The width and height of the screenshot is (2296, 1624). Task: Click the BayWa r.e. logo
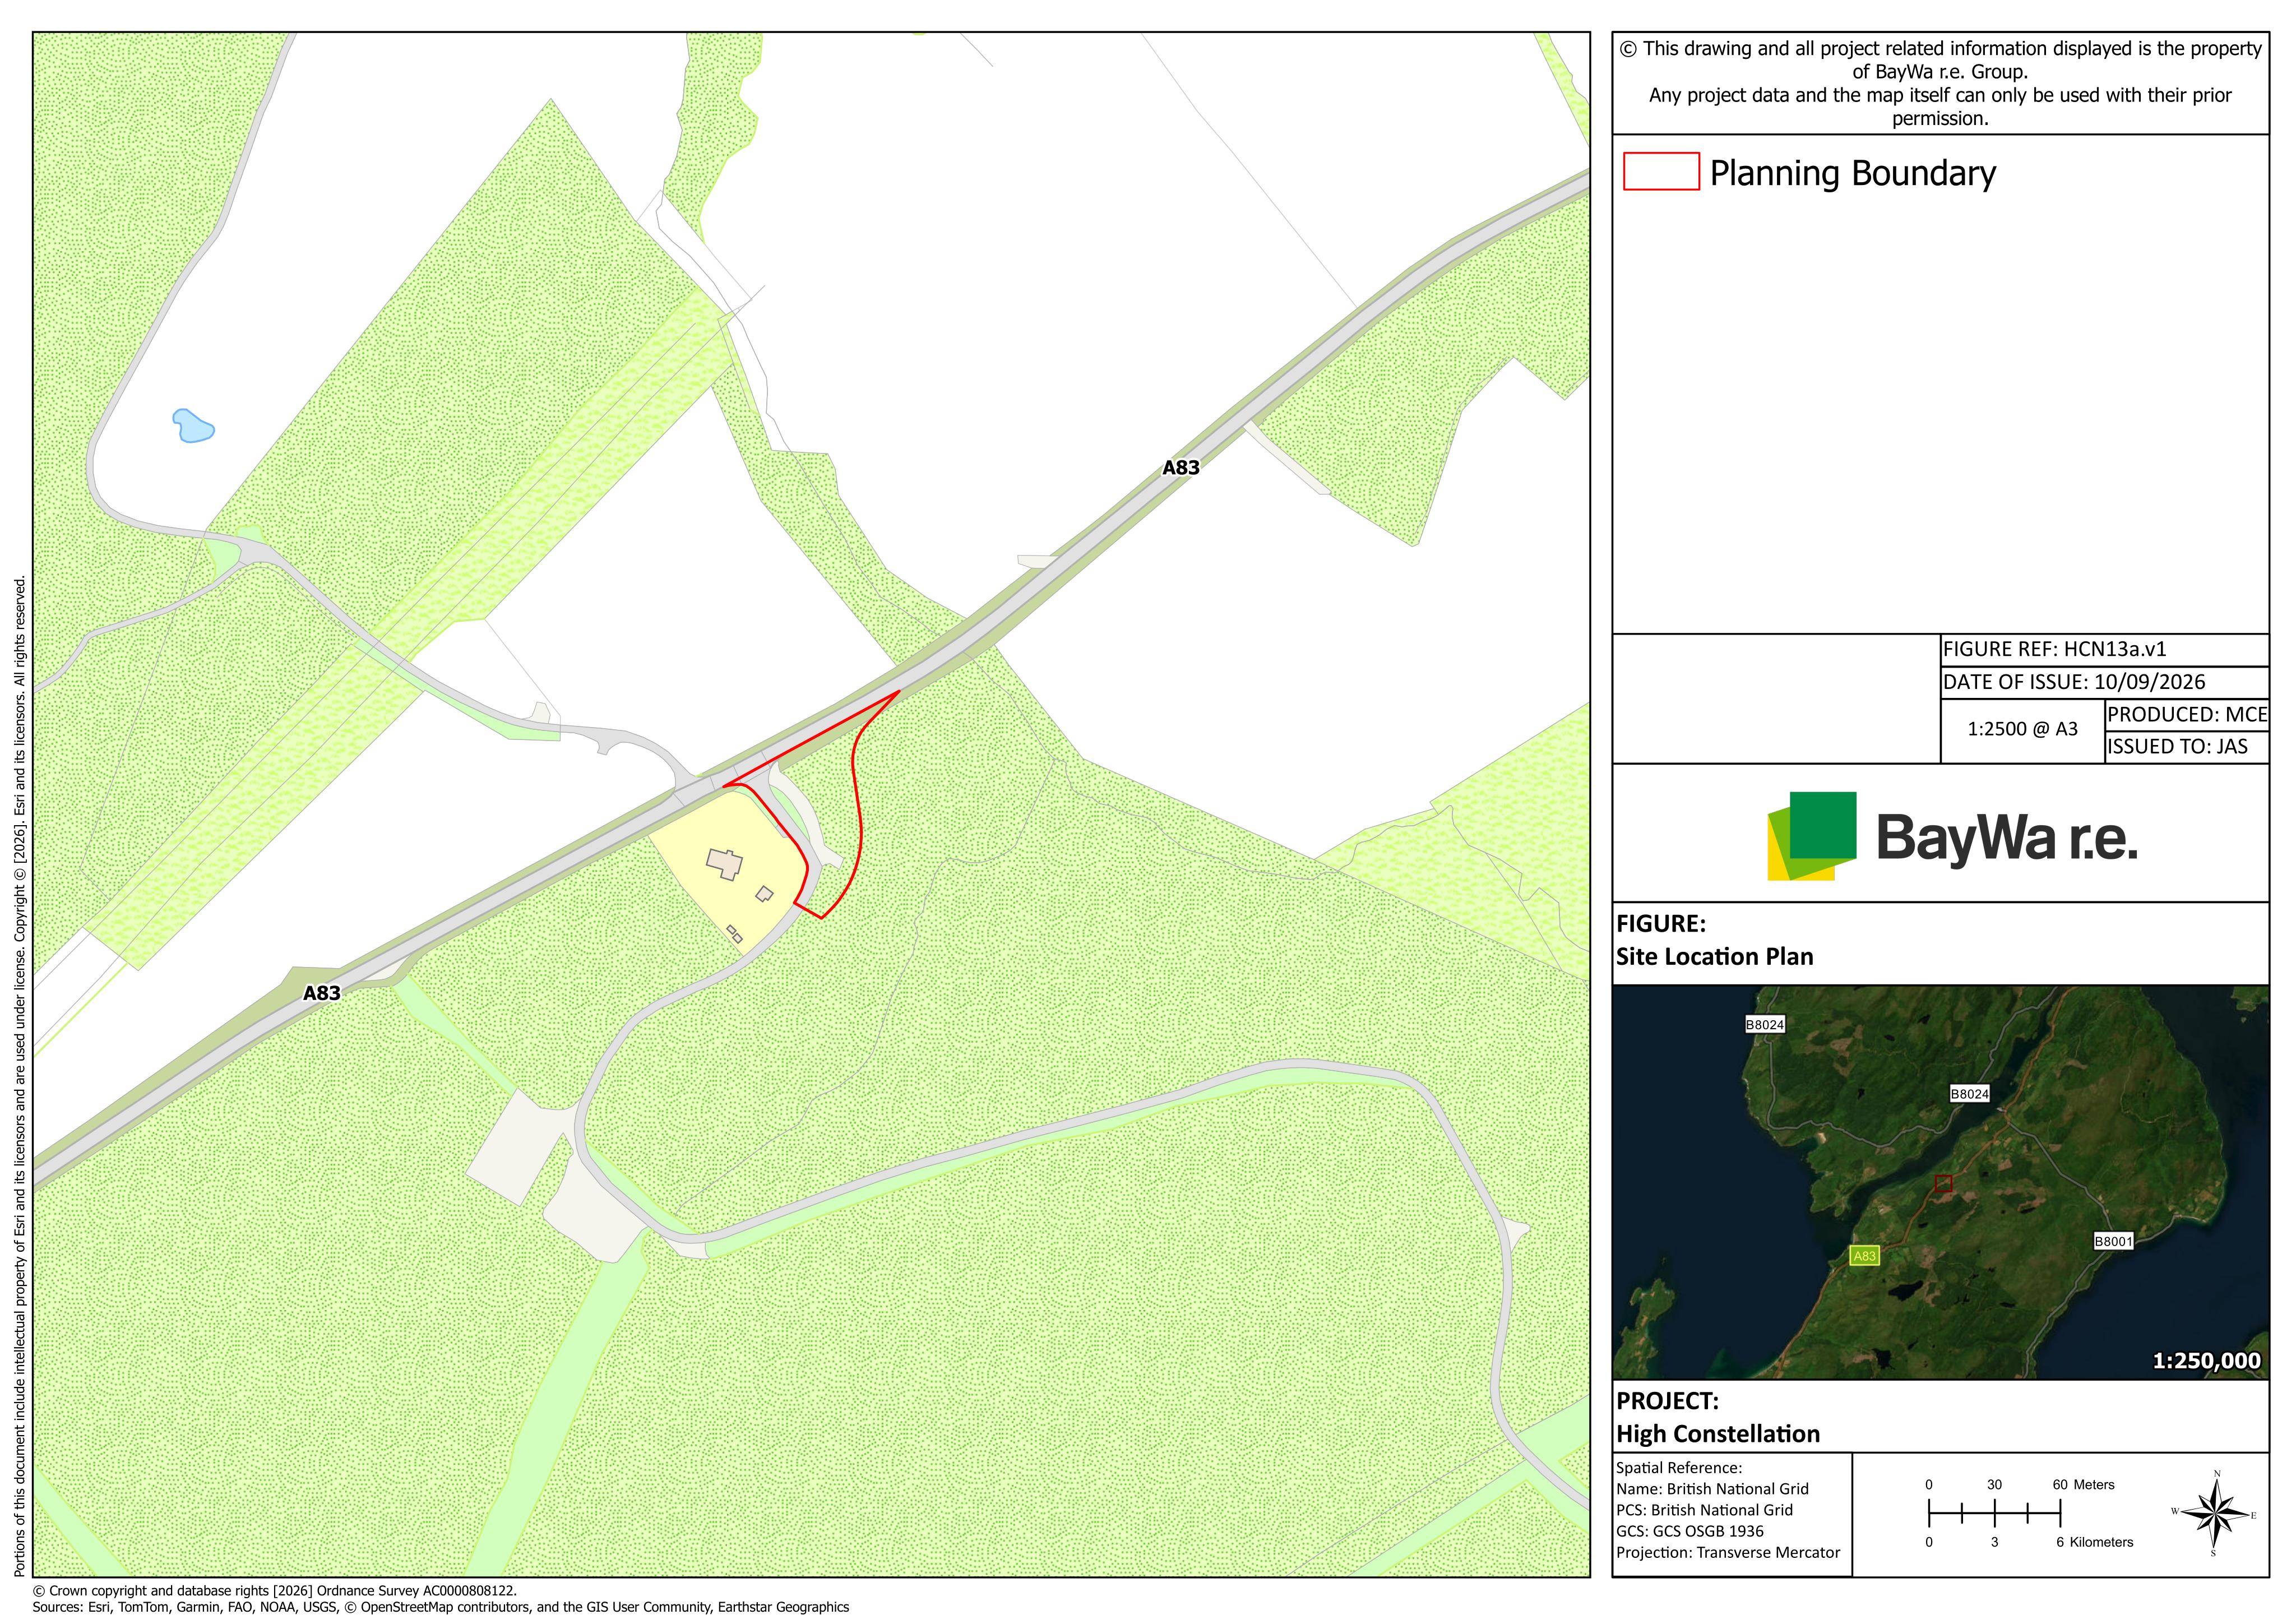(x=1951, y=836)
